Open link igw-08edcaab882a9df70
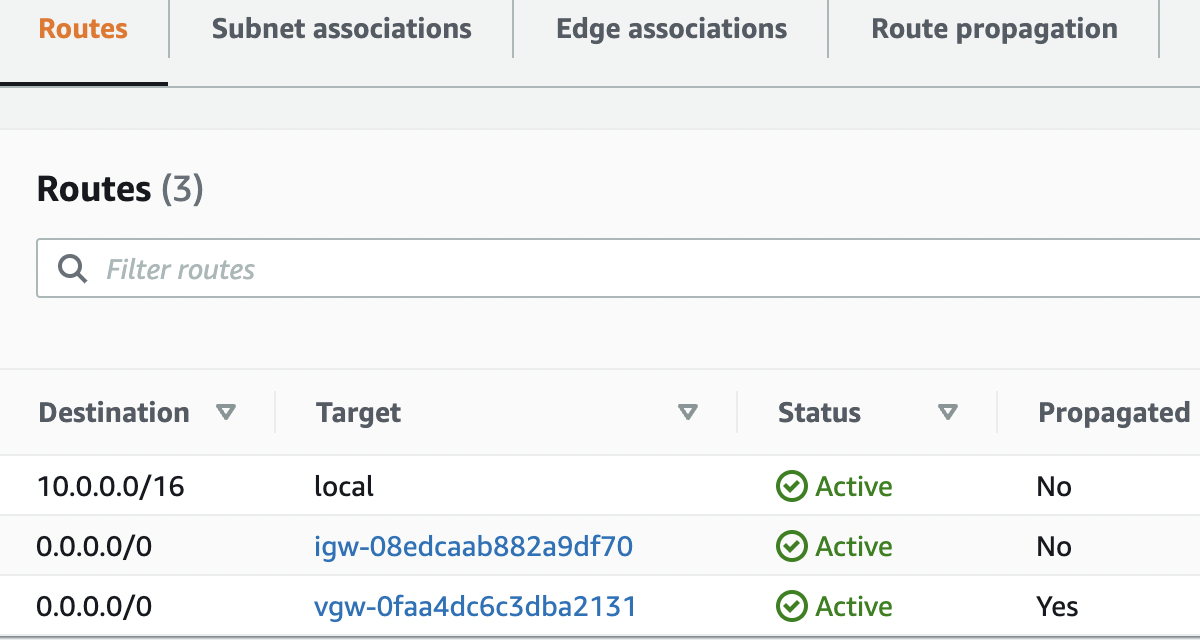This screenshot has width=1200, height=640. tap(473, 546)
